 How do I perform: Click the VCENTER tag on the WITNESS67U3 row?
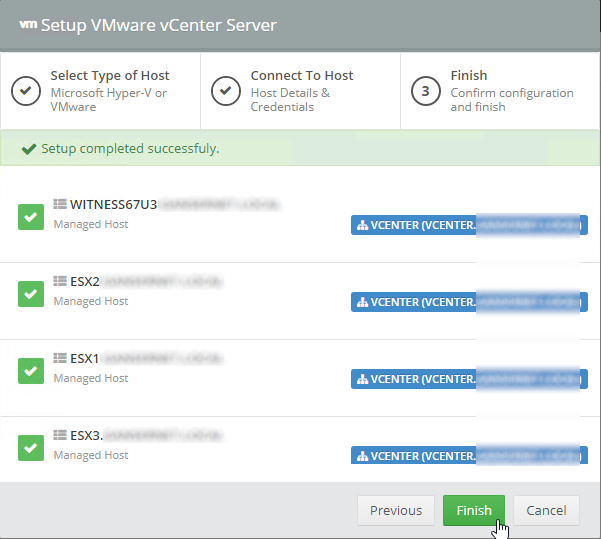(469, 225)
